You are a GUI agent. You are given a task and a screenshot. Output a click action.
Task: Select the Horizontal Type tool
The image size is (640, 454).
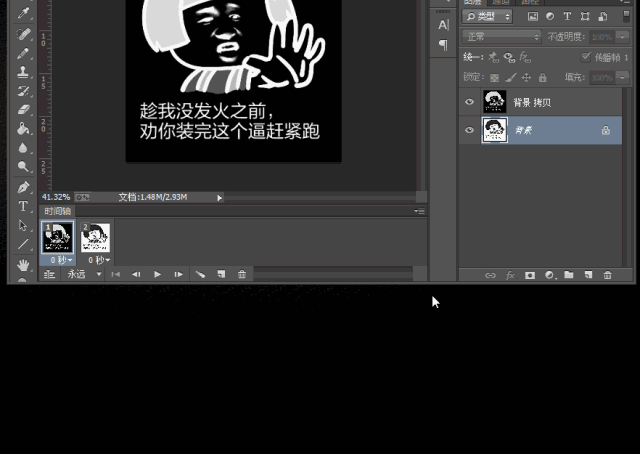point(23,206)
